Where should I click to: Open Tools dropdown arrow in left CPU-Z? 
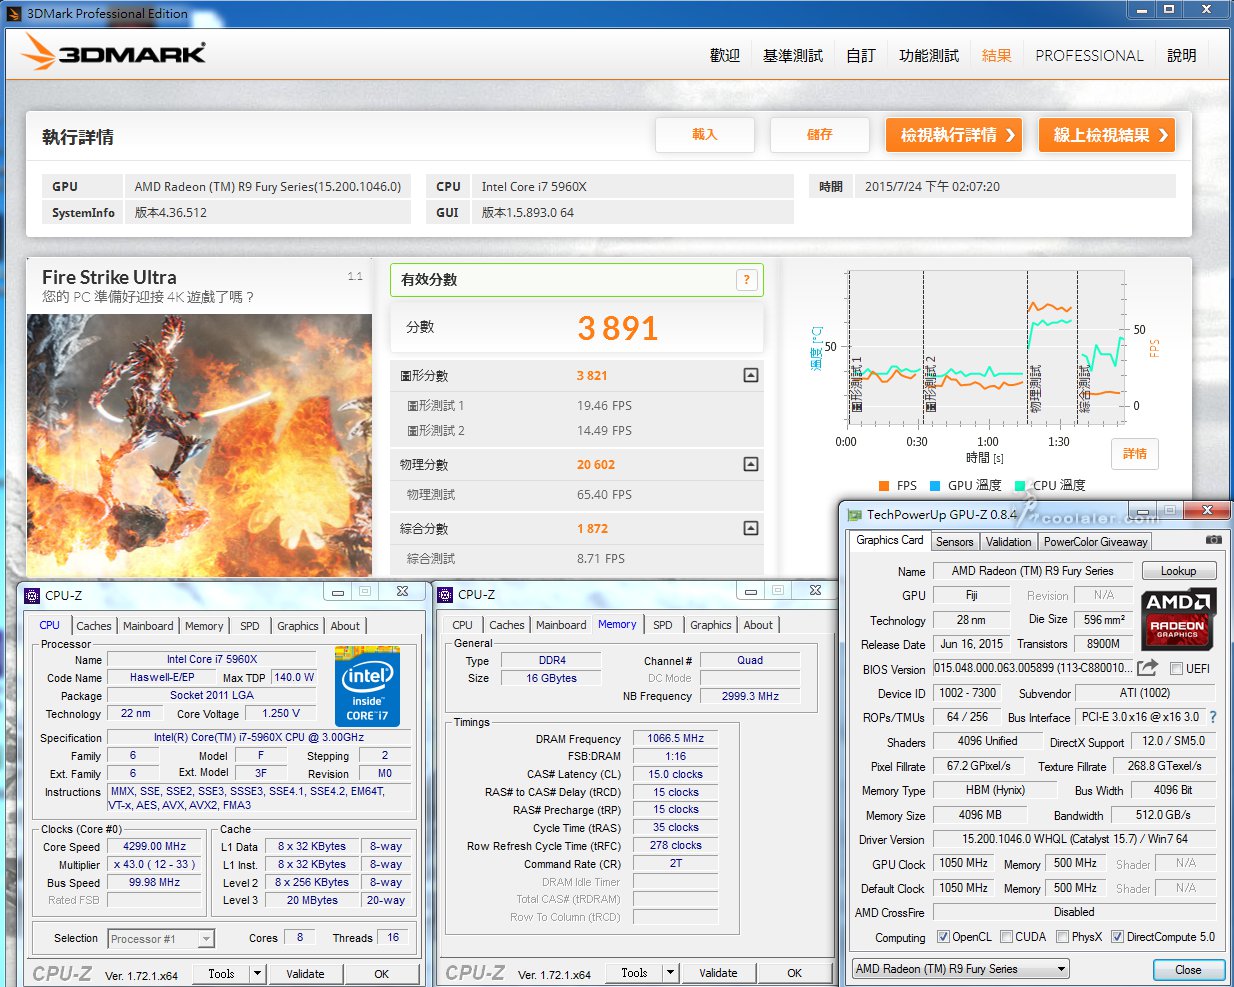pos(257,973)
